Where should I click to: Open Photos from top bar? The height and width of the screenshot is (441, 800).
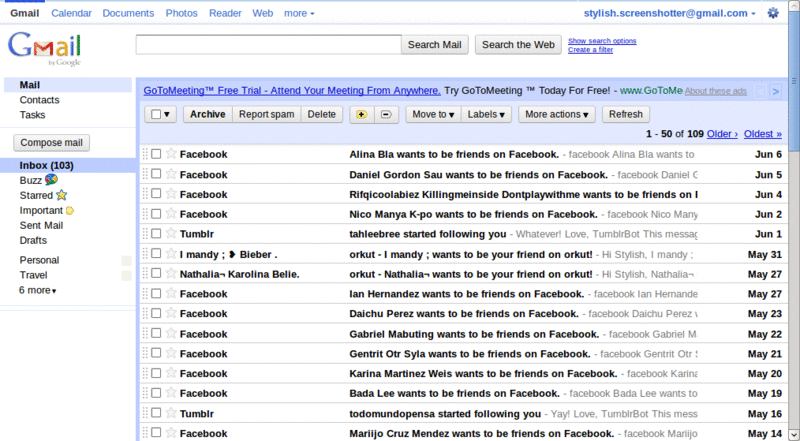182,13
